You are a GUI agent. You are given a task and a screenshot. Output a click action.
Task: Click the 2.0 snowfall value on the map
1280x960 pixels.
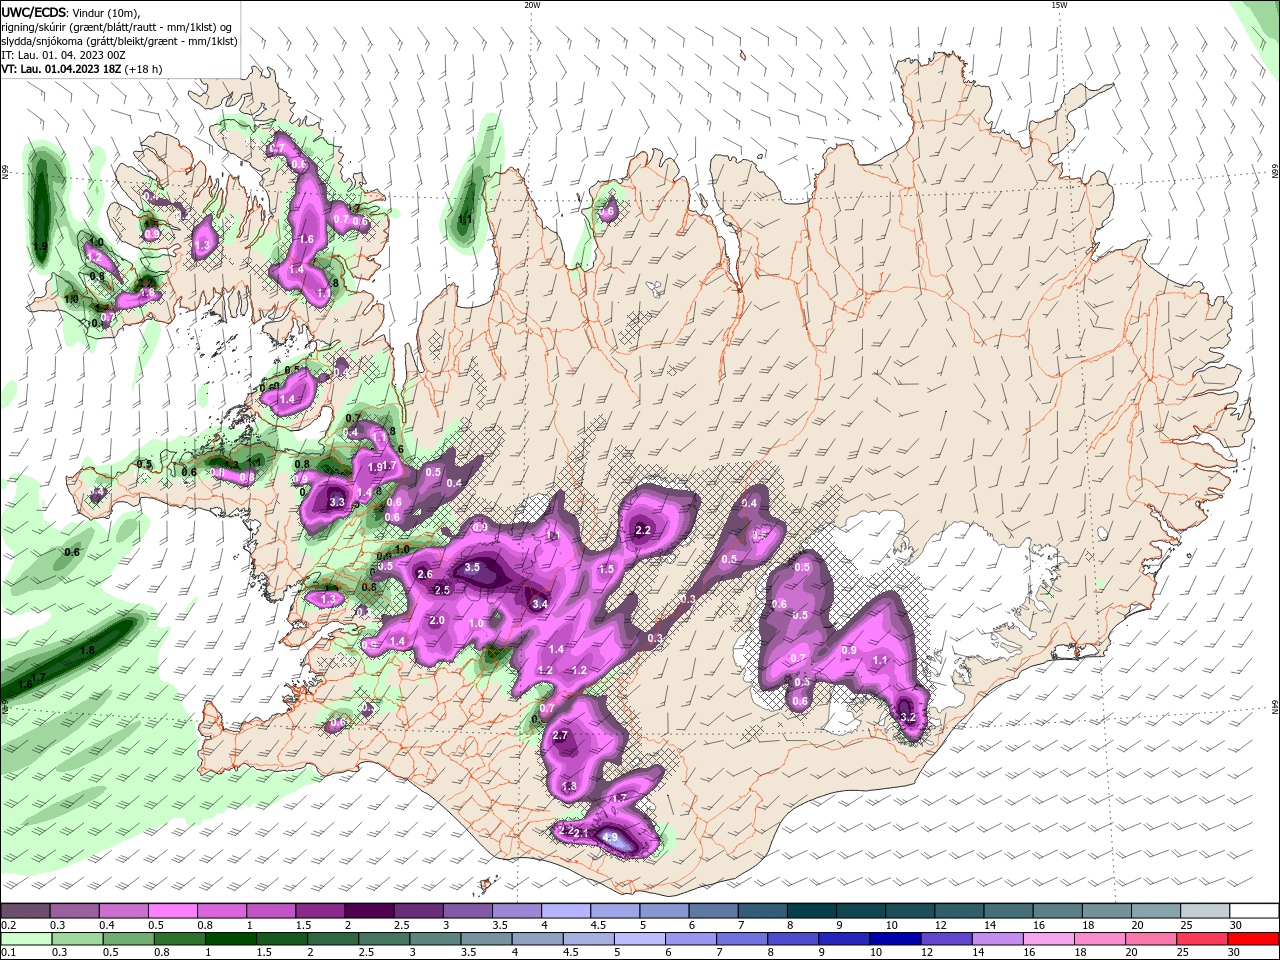(437, 621)
